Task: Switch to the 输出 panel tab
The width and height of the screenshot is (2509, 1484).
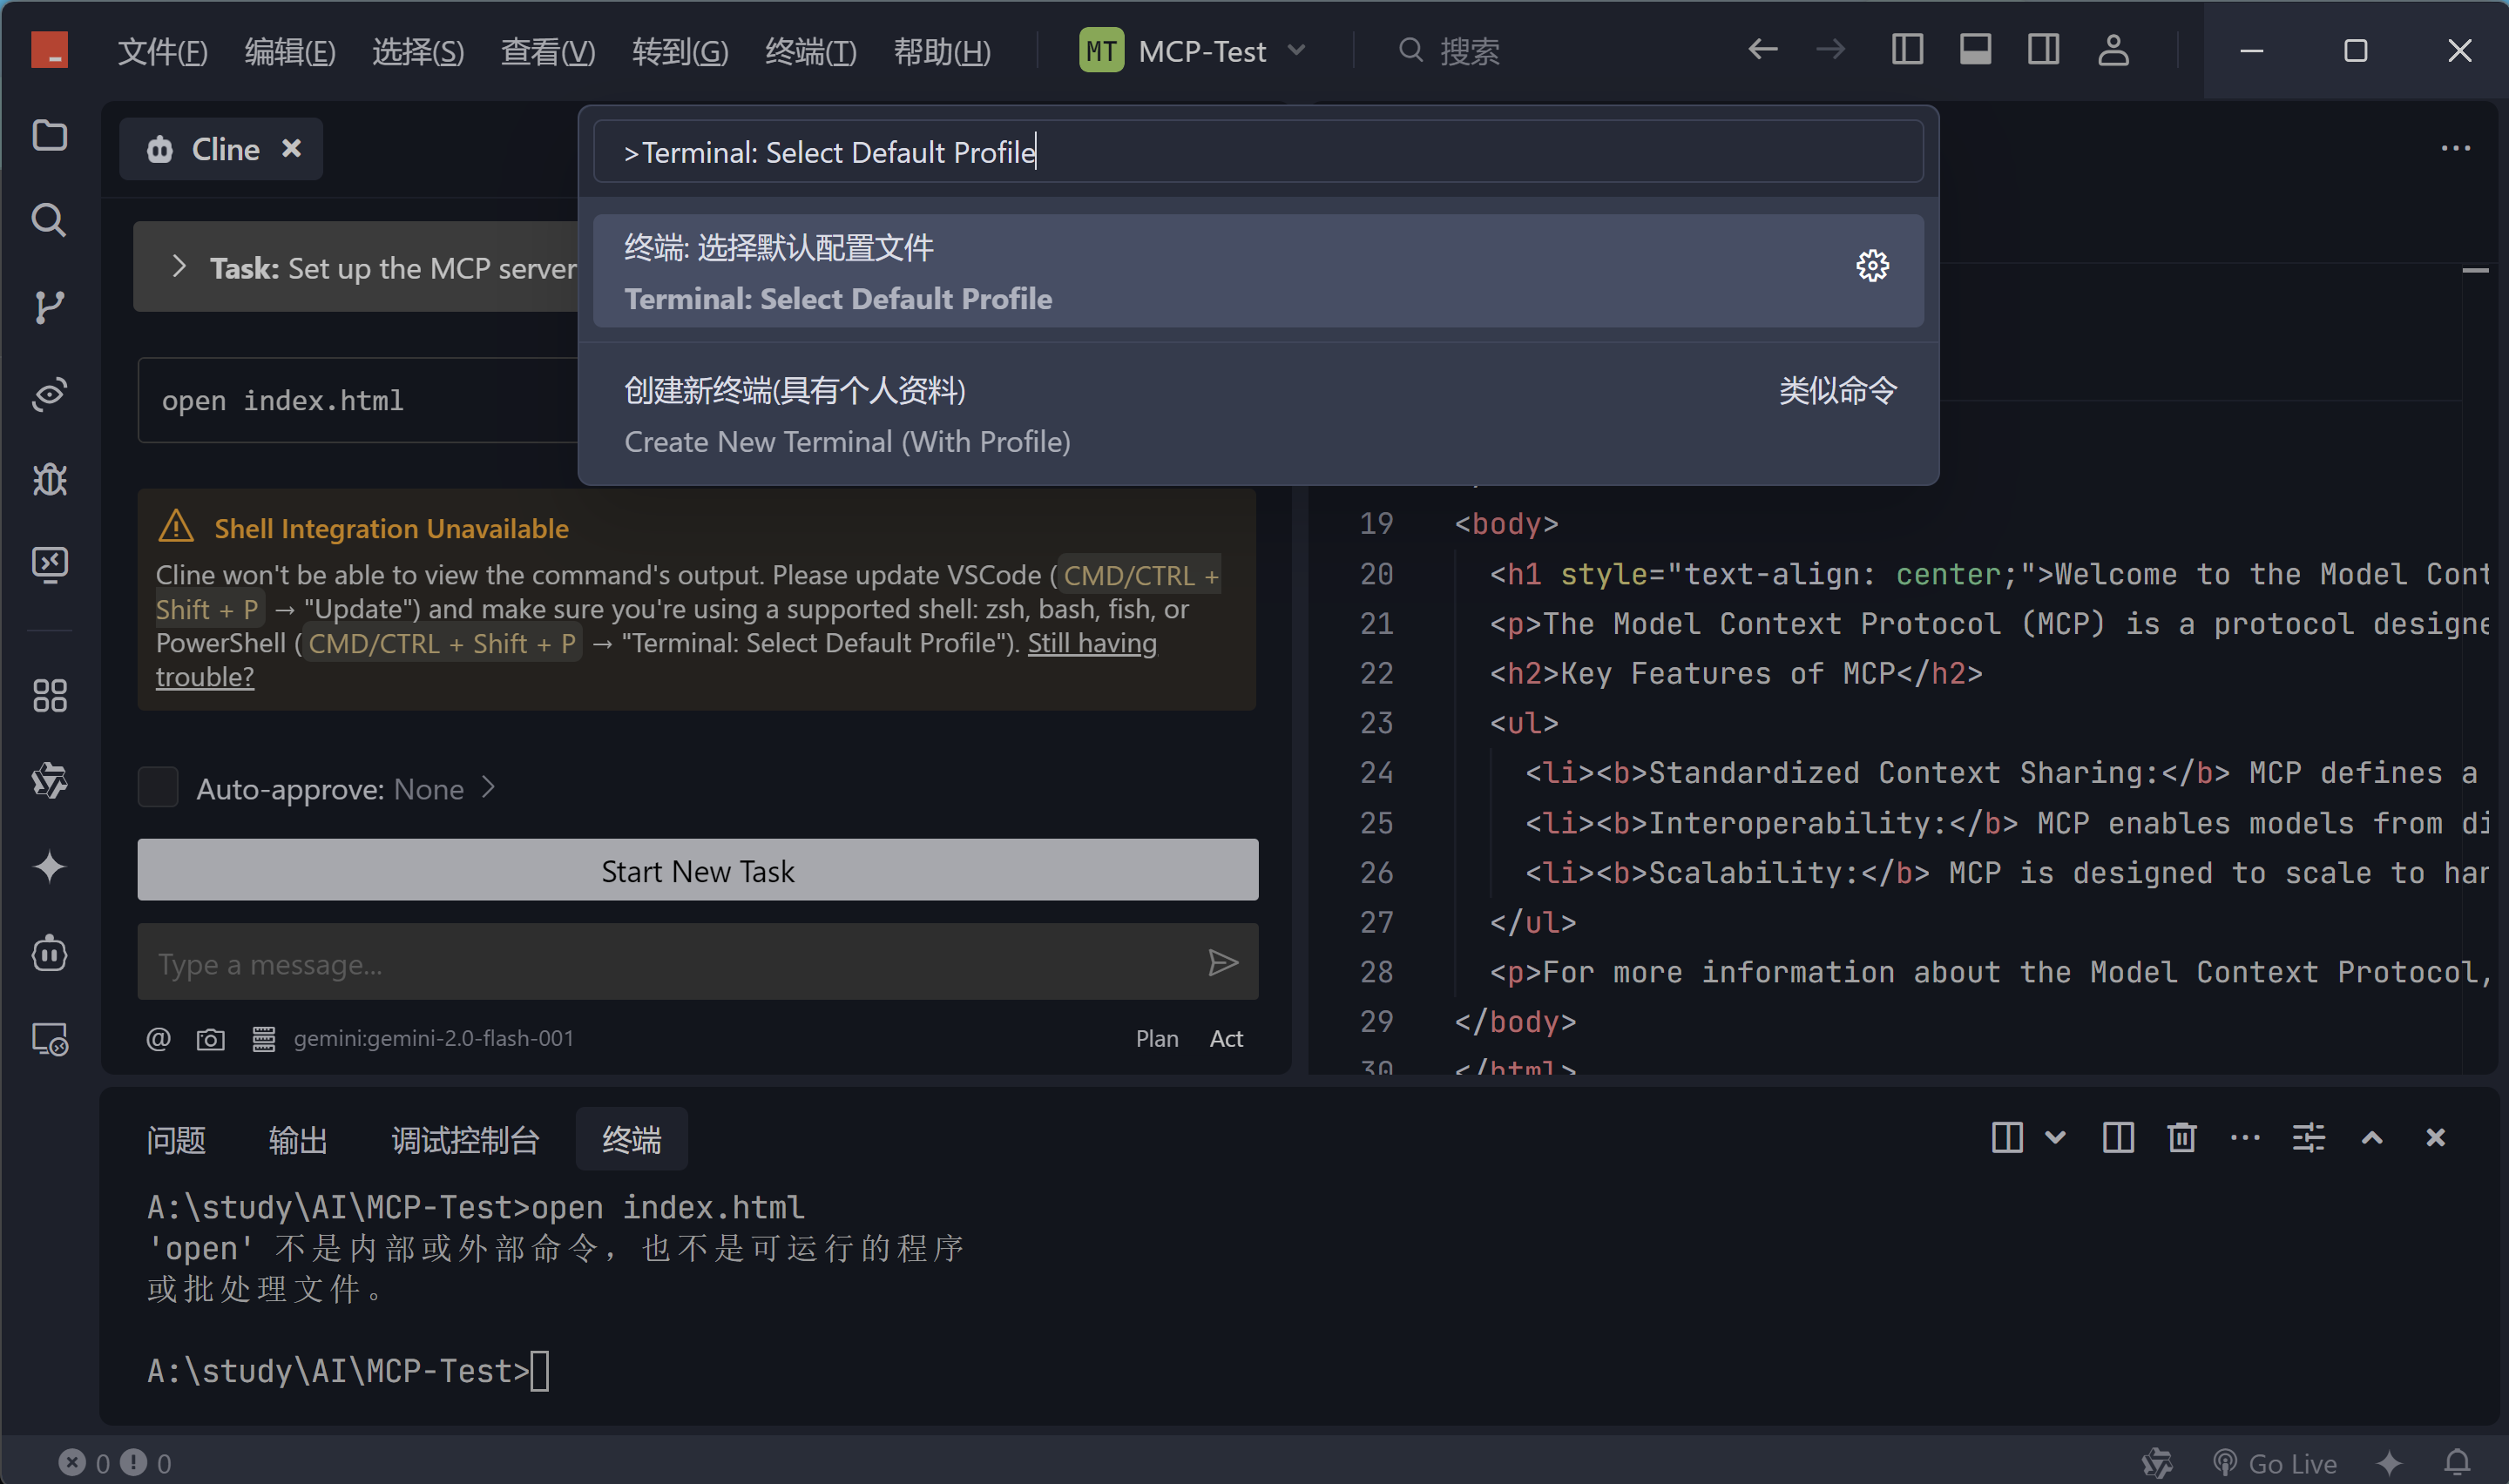Action: (297, 1139)
